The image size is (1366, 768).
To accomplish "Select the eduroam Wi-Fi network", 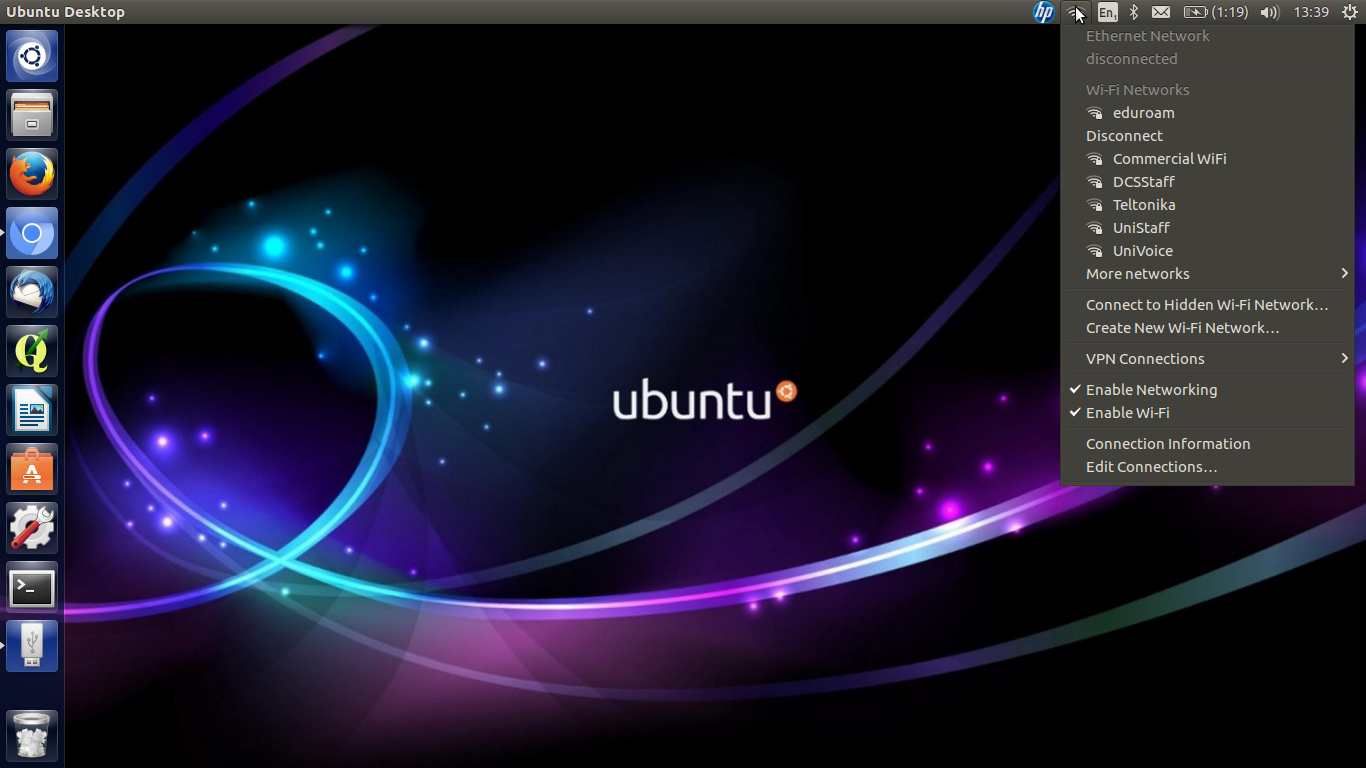I will [x=1207, y=113].
